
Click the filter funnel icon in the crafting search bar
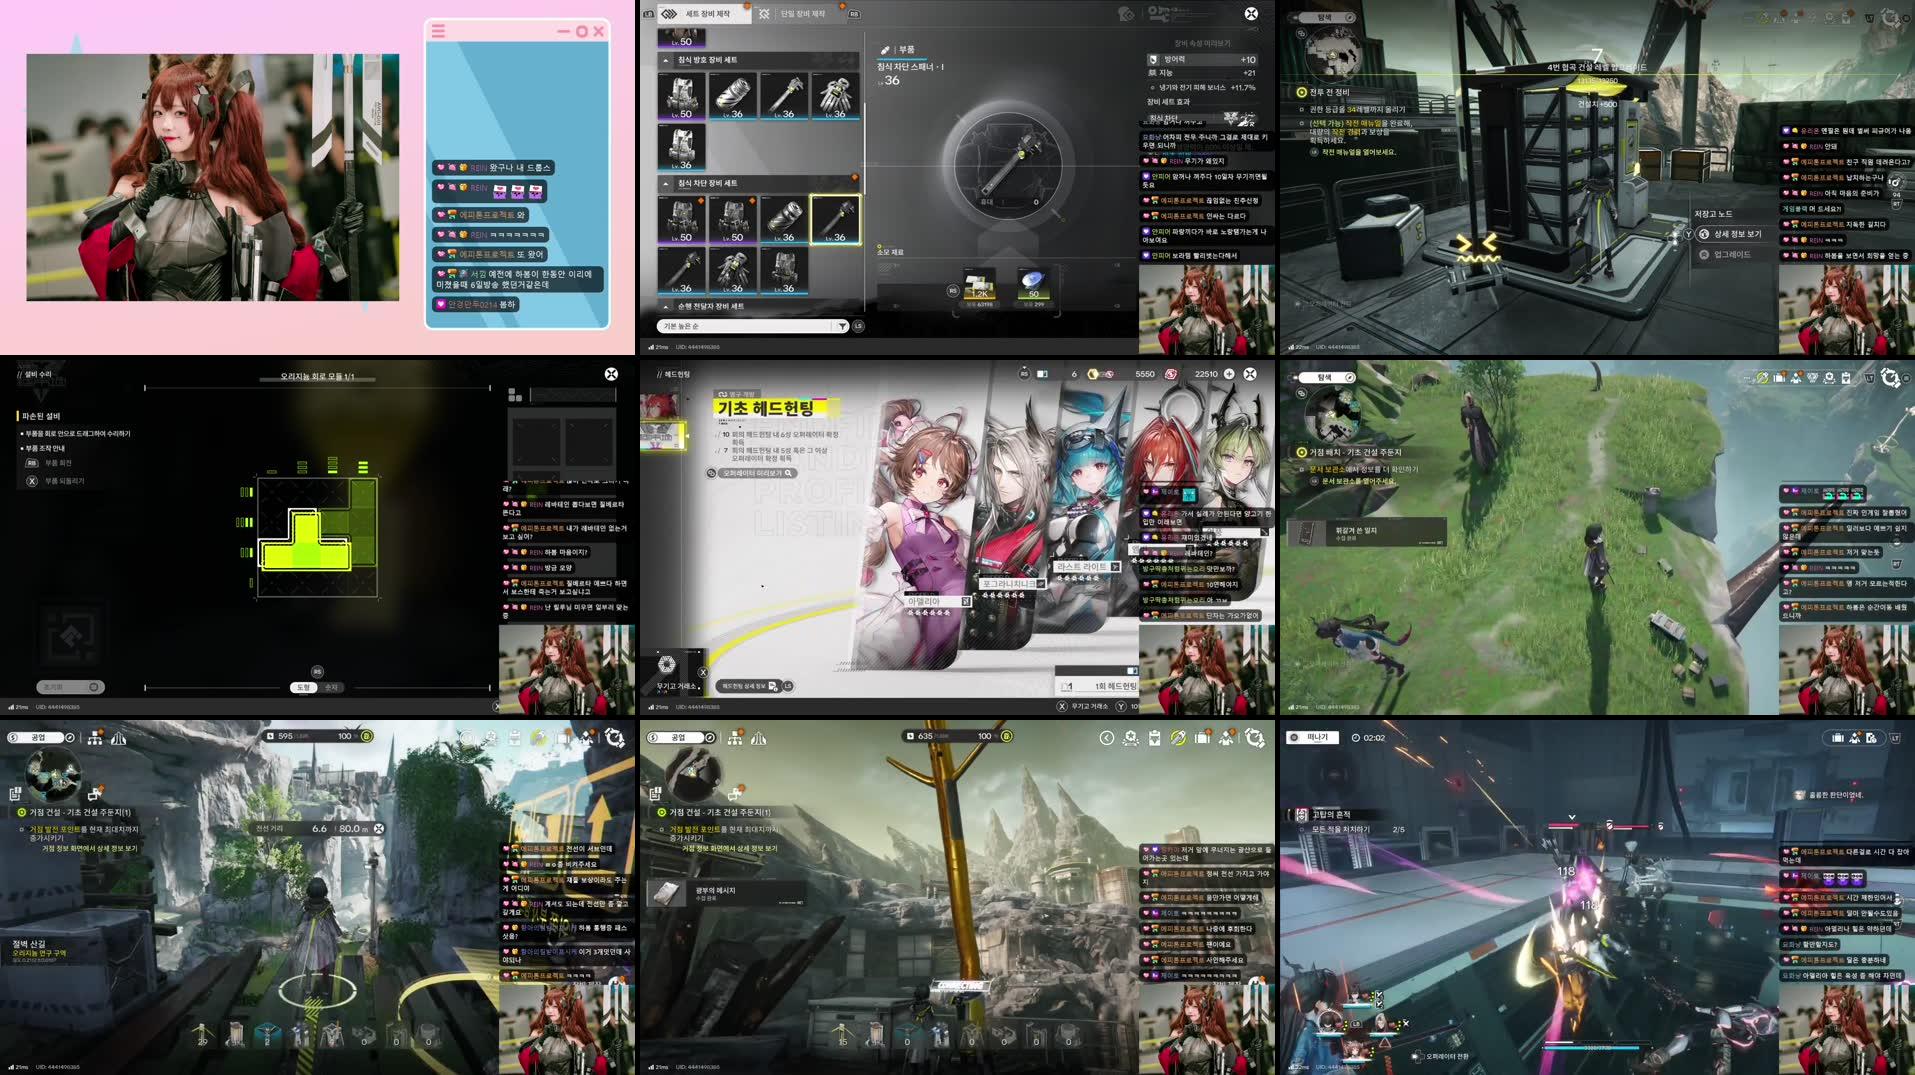(x=841, y=325)
